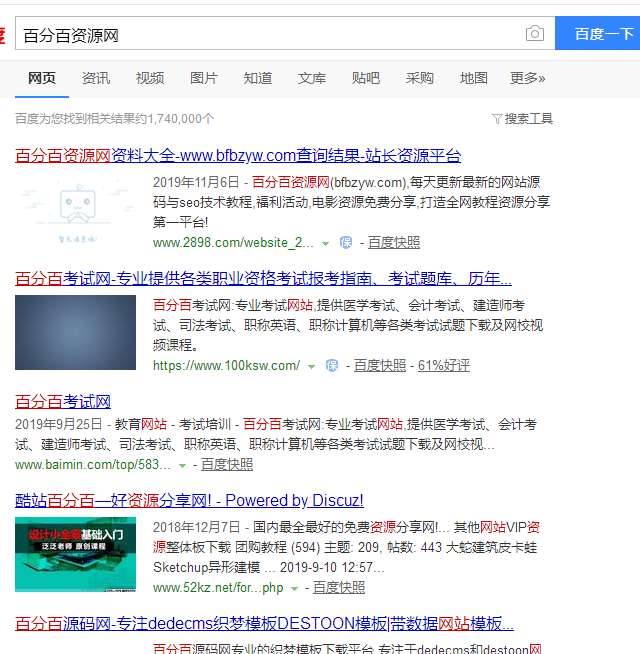Click the date text 2019年11月6日
Viewport: 640px width, 654px height.
pyautogui.click(x=196, y=182)
